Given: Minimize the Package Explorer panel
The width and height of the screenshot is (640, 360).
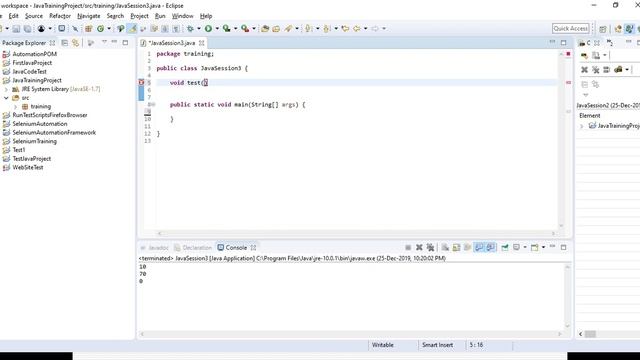Looking at the screenshot, I should 114,42.
